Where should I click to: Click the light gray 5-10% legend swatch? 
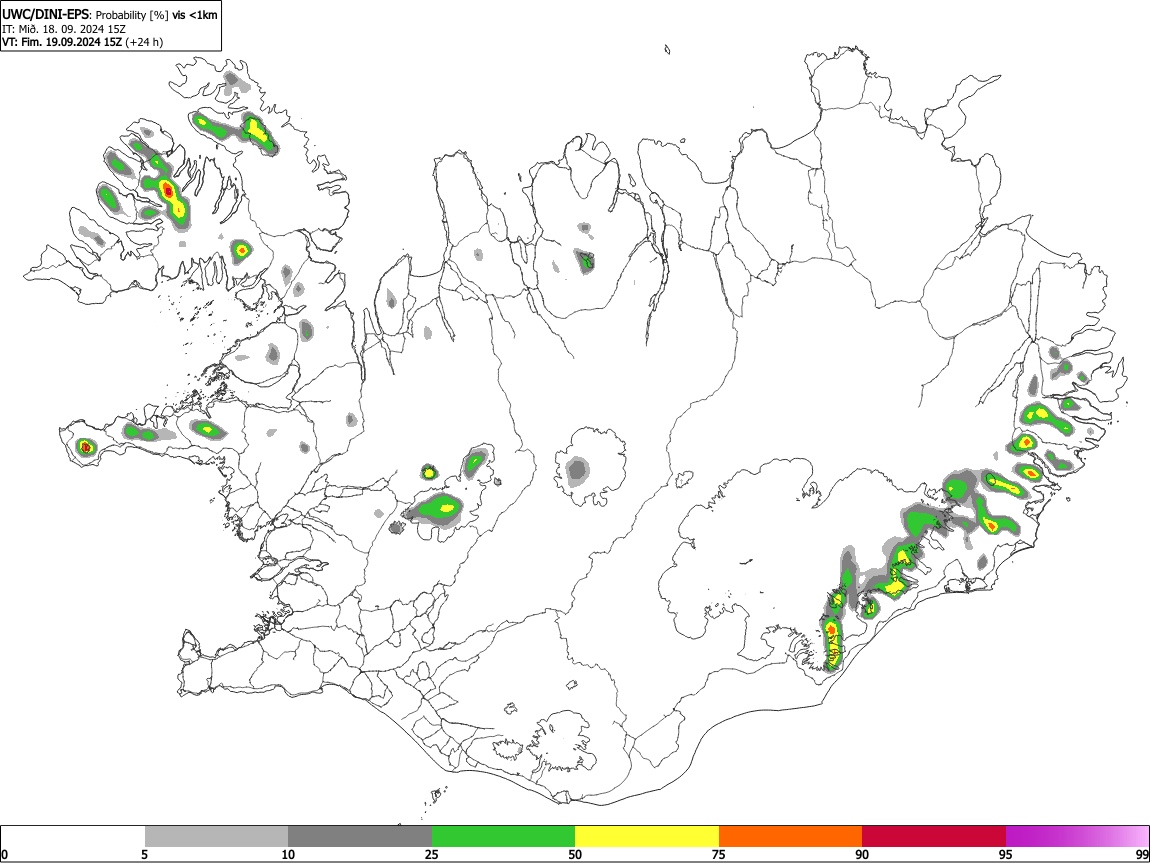coord(216,836)
